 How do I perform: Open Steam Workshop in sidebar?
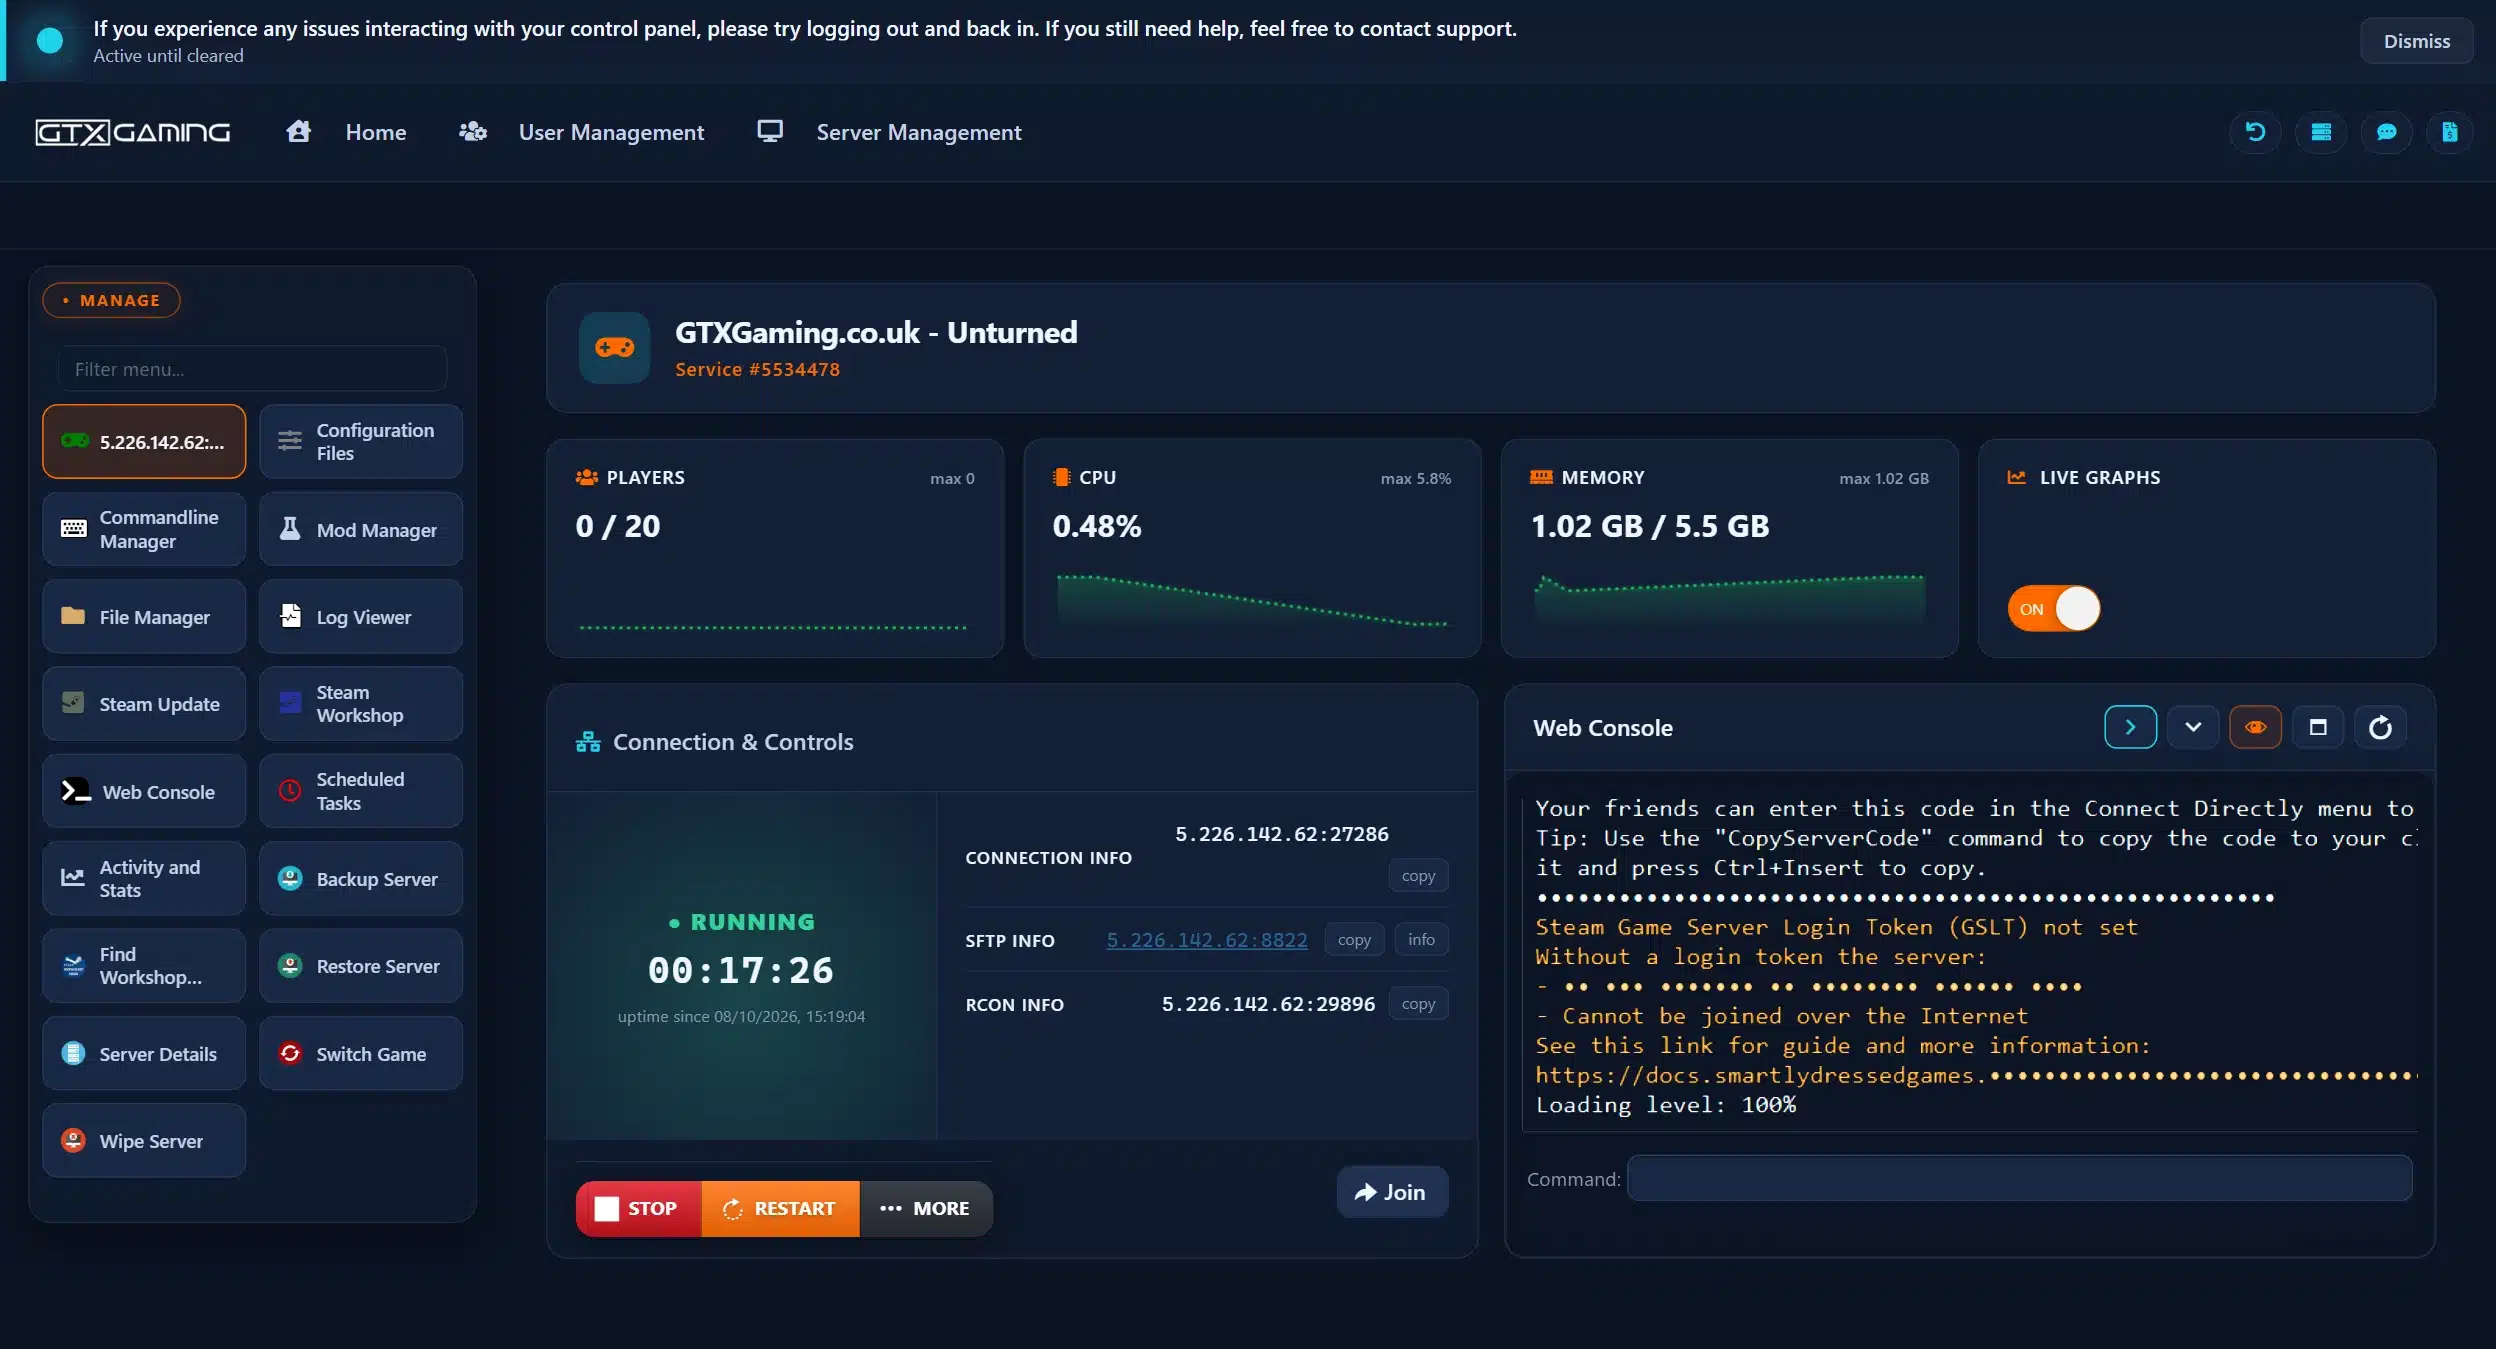click(x=361, y=703)
